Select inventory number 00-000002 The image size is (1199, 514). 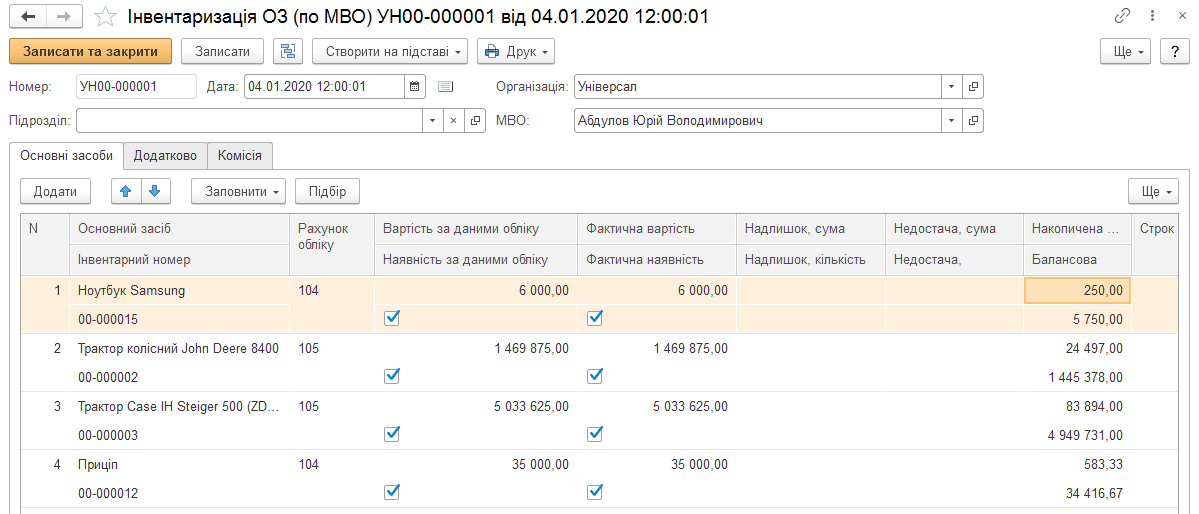pyautogui.click(x=180, y=377)
